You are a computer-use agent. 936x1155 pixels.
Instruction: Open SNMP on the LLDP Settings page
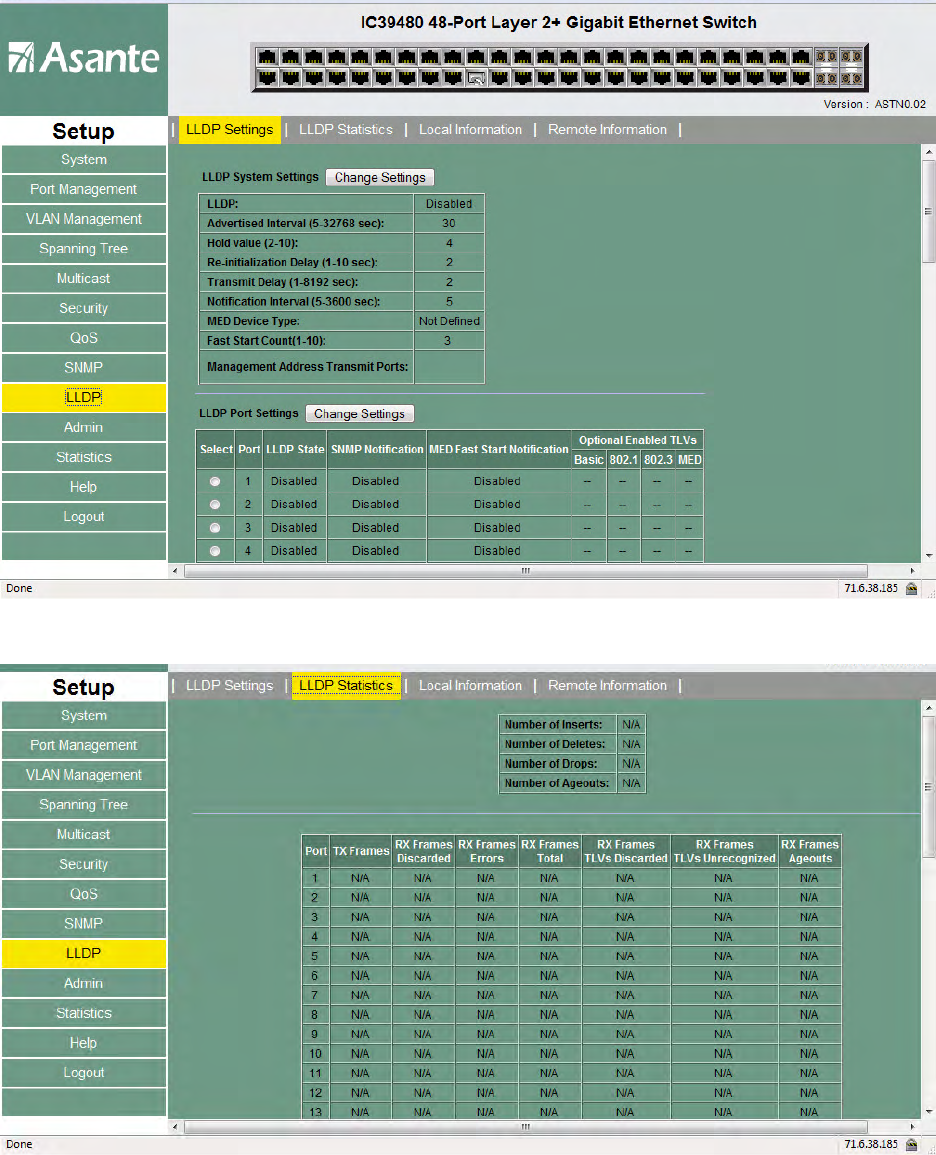84,368
